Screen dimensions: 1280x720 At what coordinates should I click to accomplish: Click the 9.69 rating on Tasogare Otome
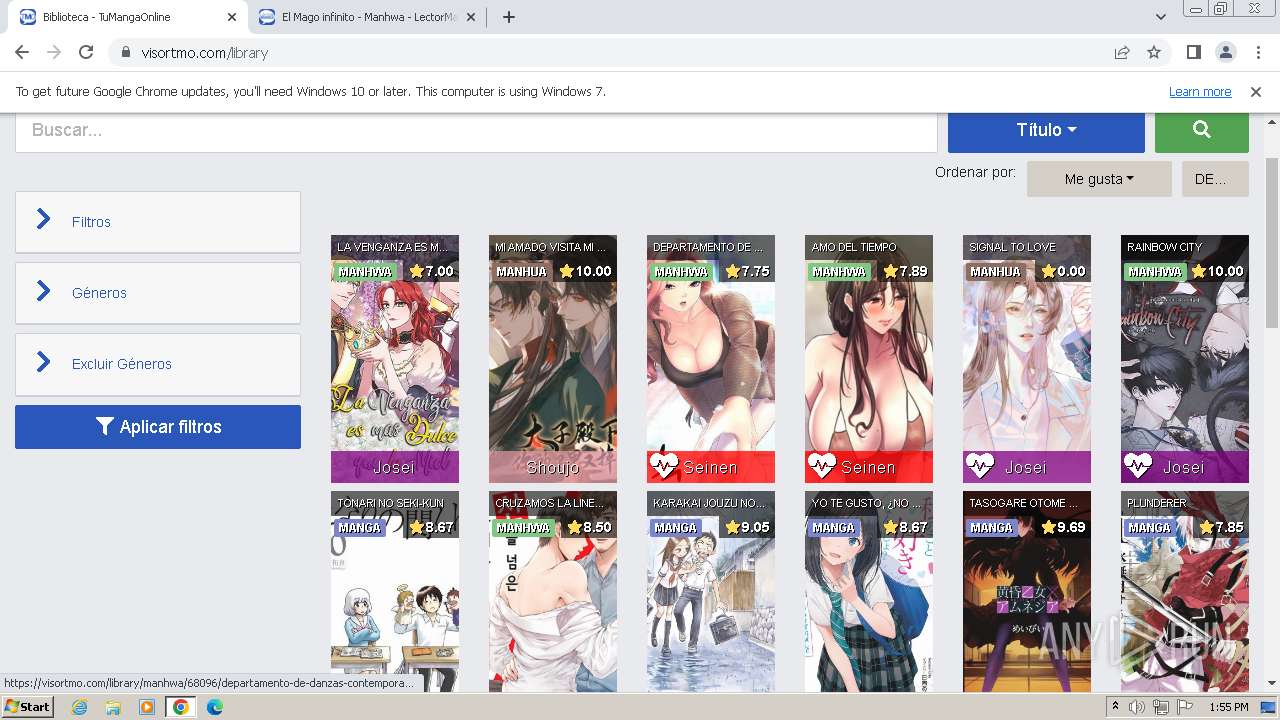click(1061, 527)
